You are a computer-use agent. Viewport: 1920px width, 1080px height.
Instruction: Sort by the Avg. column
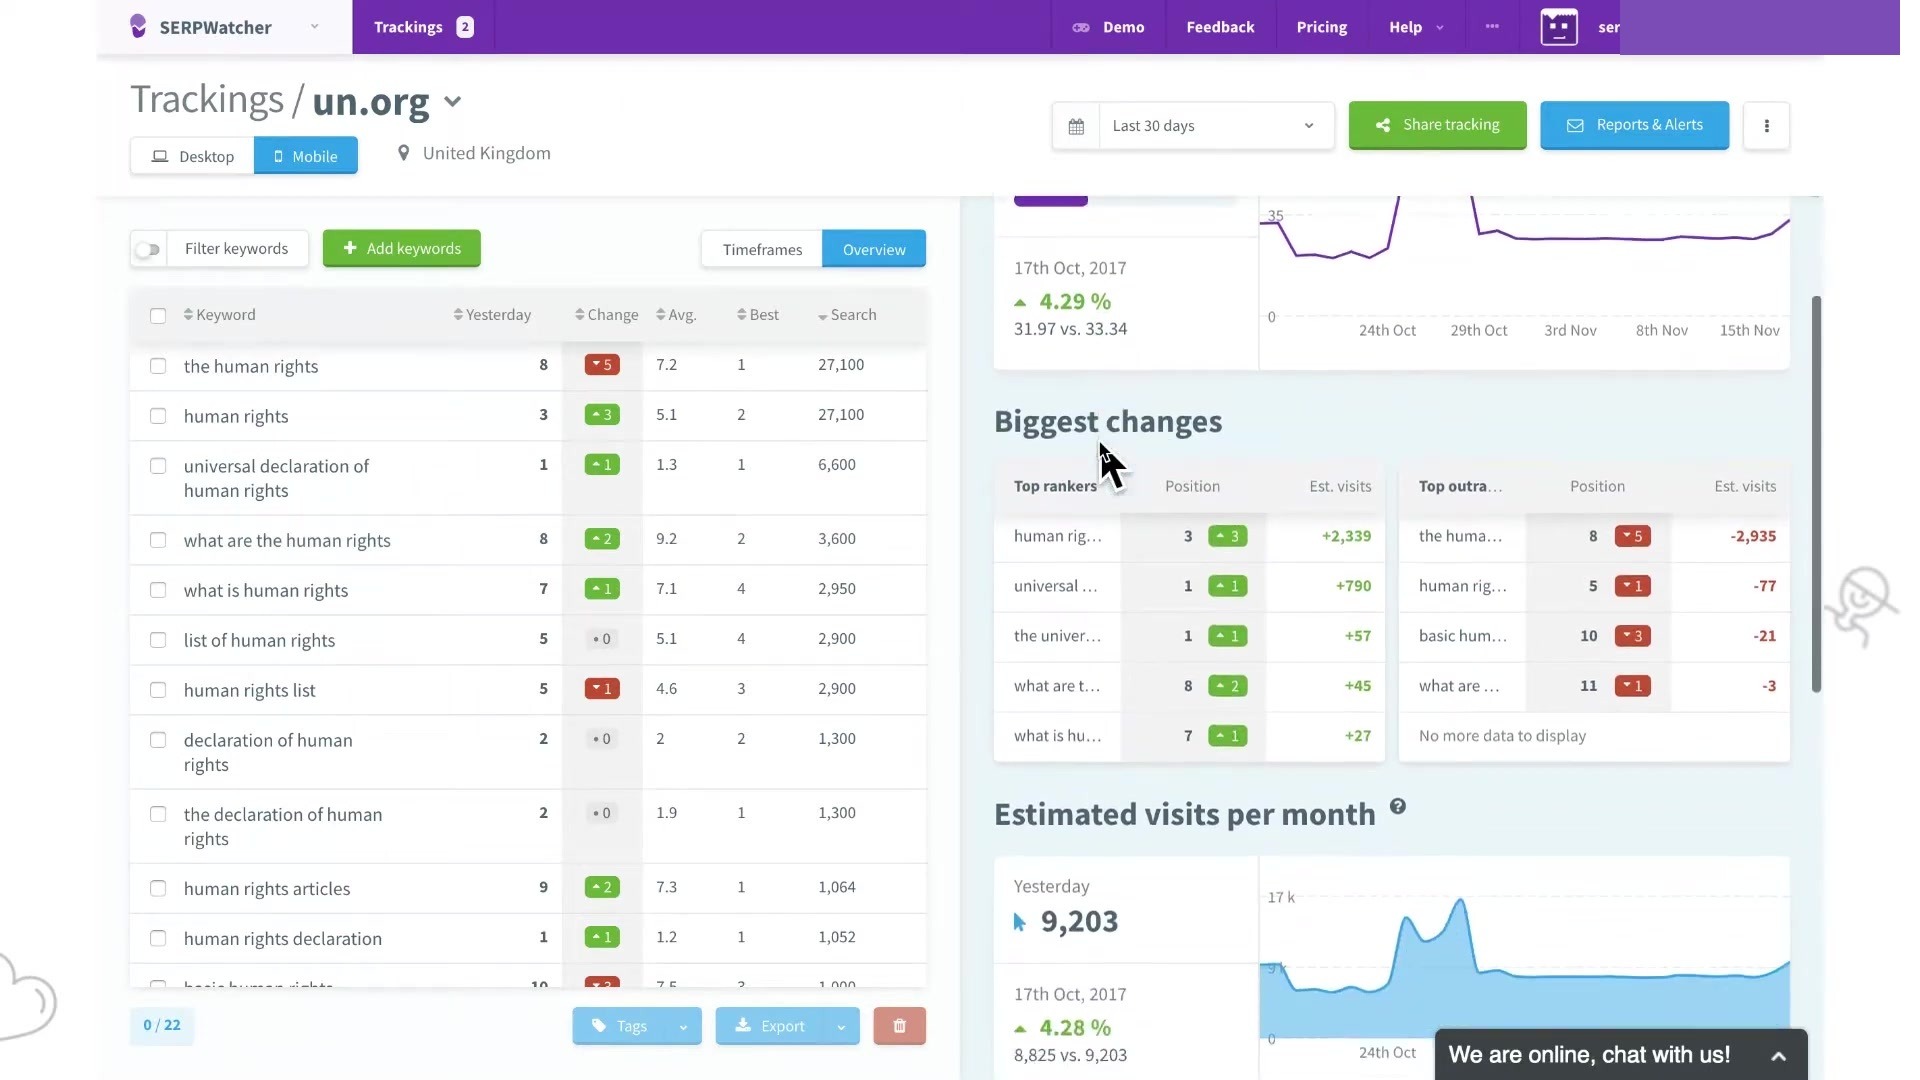click(676, 315)
